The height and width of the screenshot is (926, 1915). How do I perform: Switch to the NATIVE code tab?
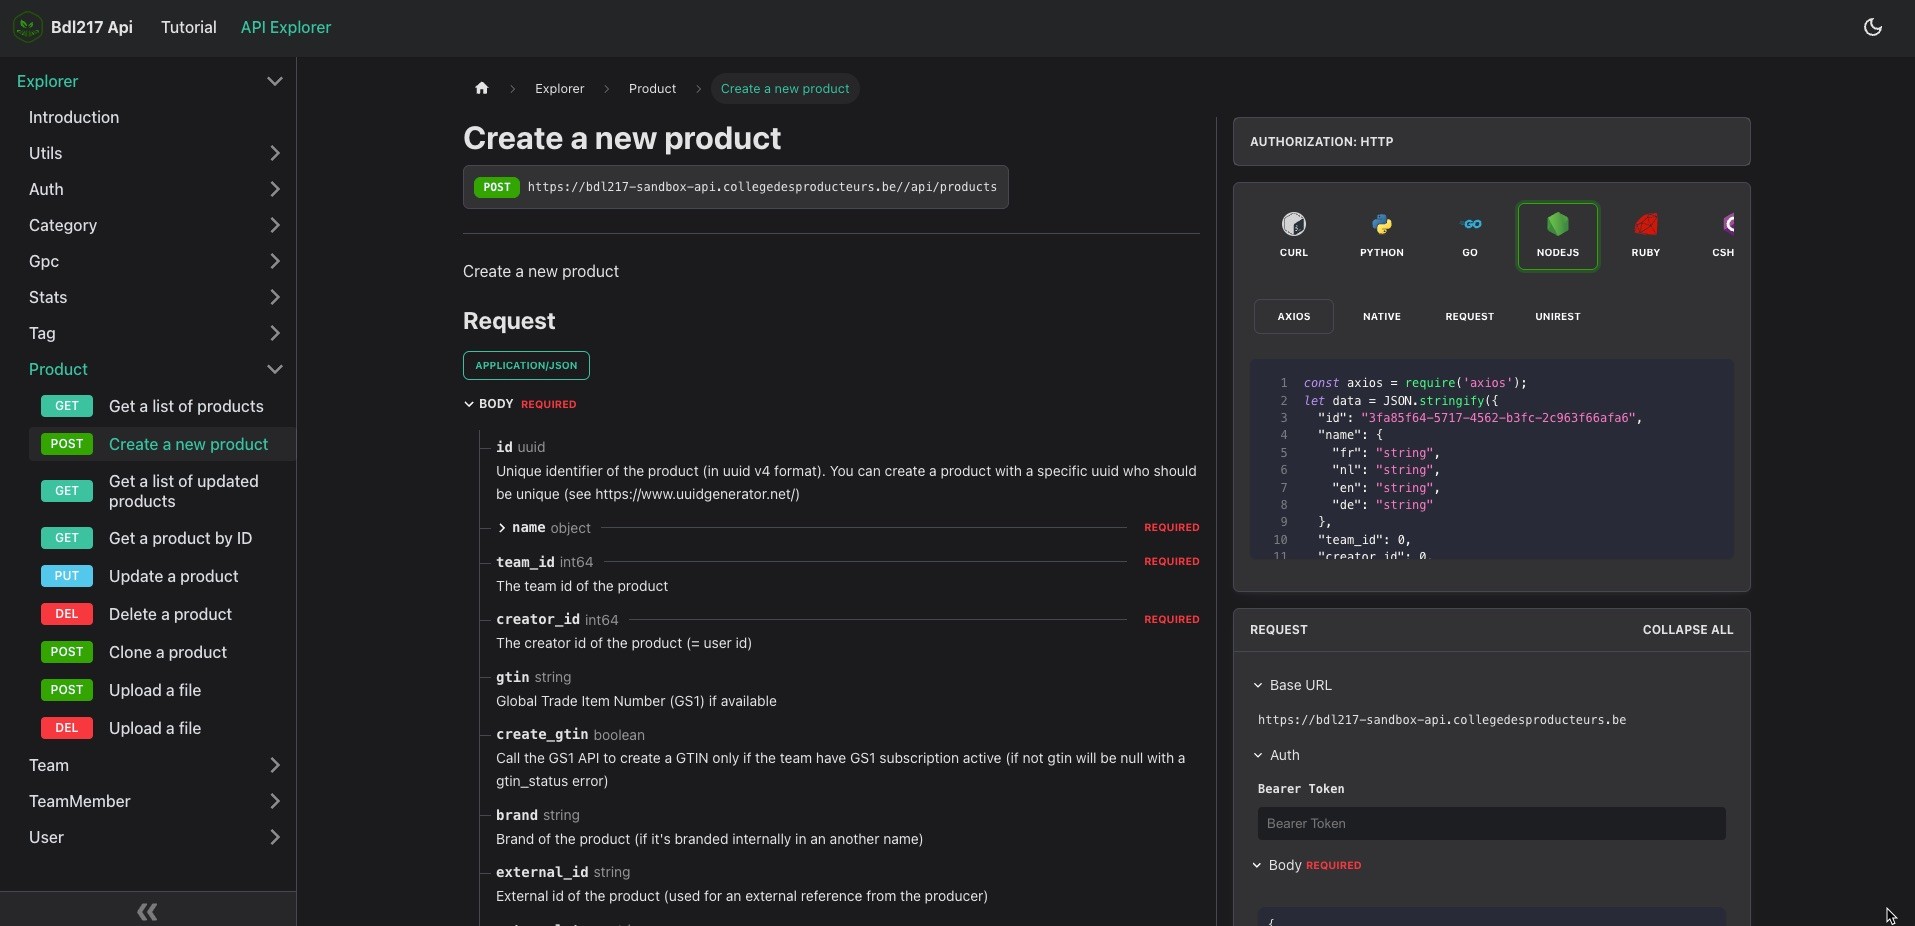tap(1382, 316)
